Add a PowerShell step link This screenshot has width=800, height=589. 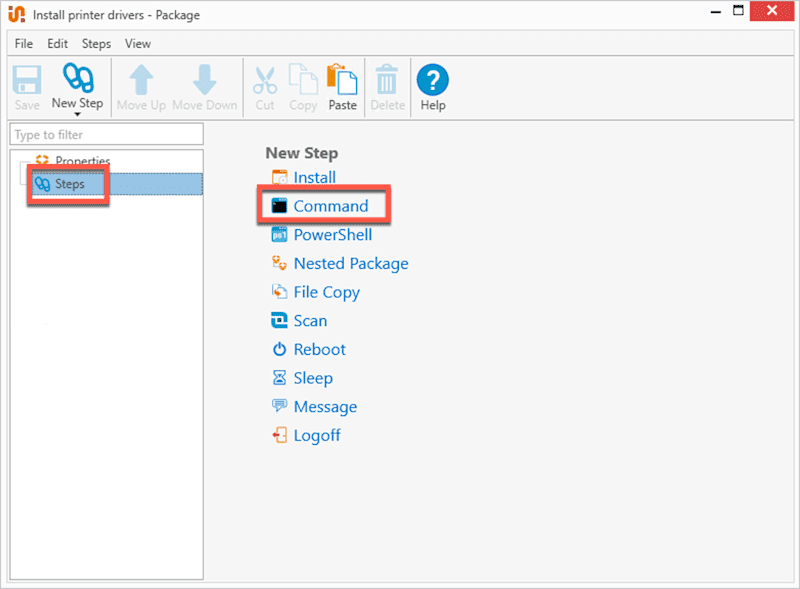pos(333,235)
